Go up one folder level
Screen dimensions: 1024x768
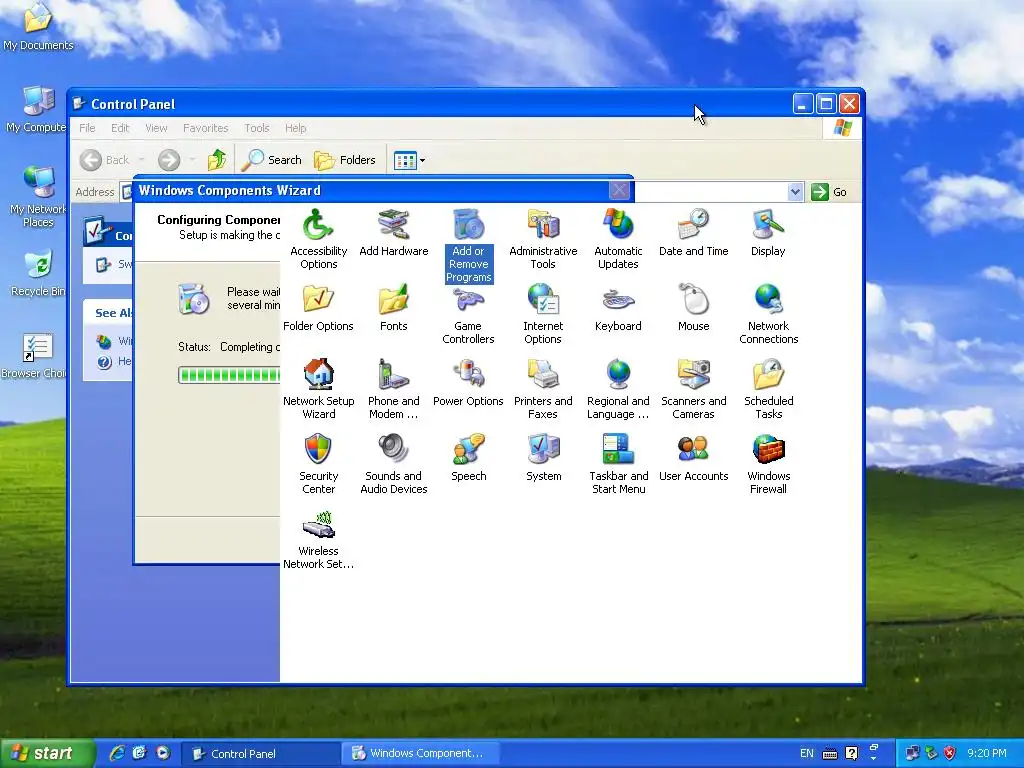click(217, 160)
